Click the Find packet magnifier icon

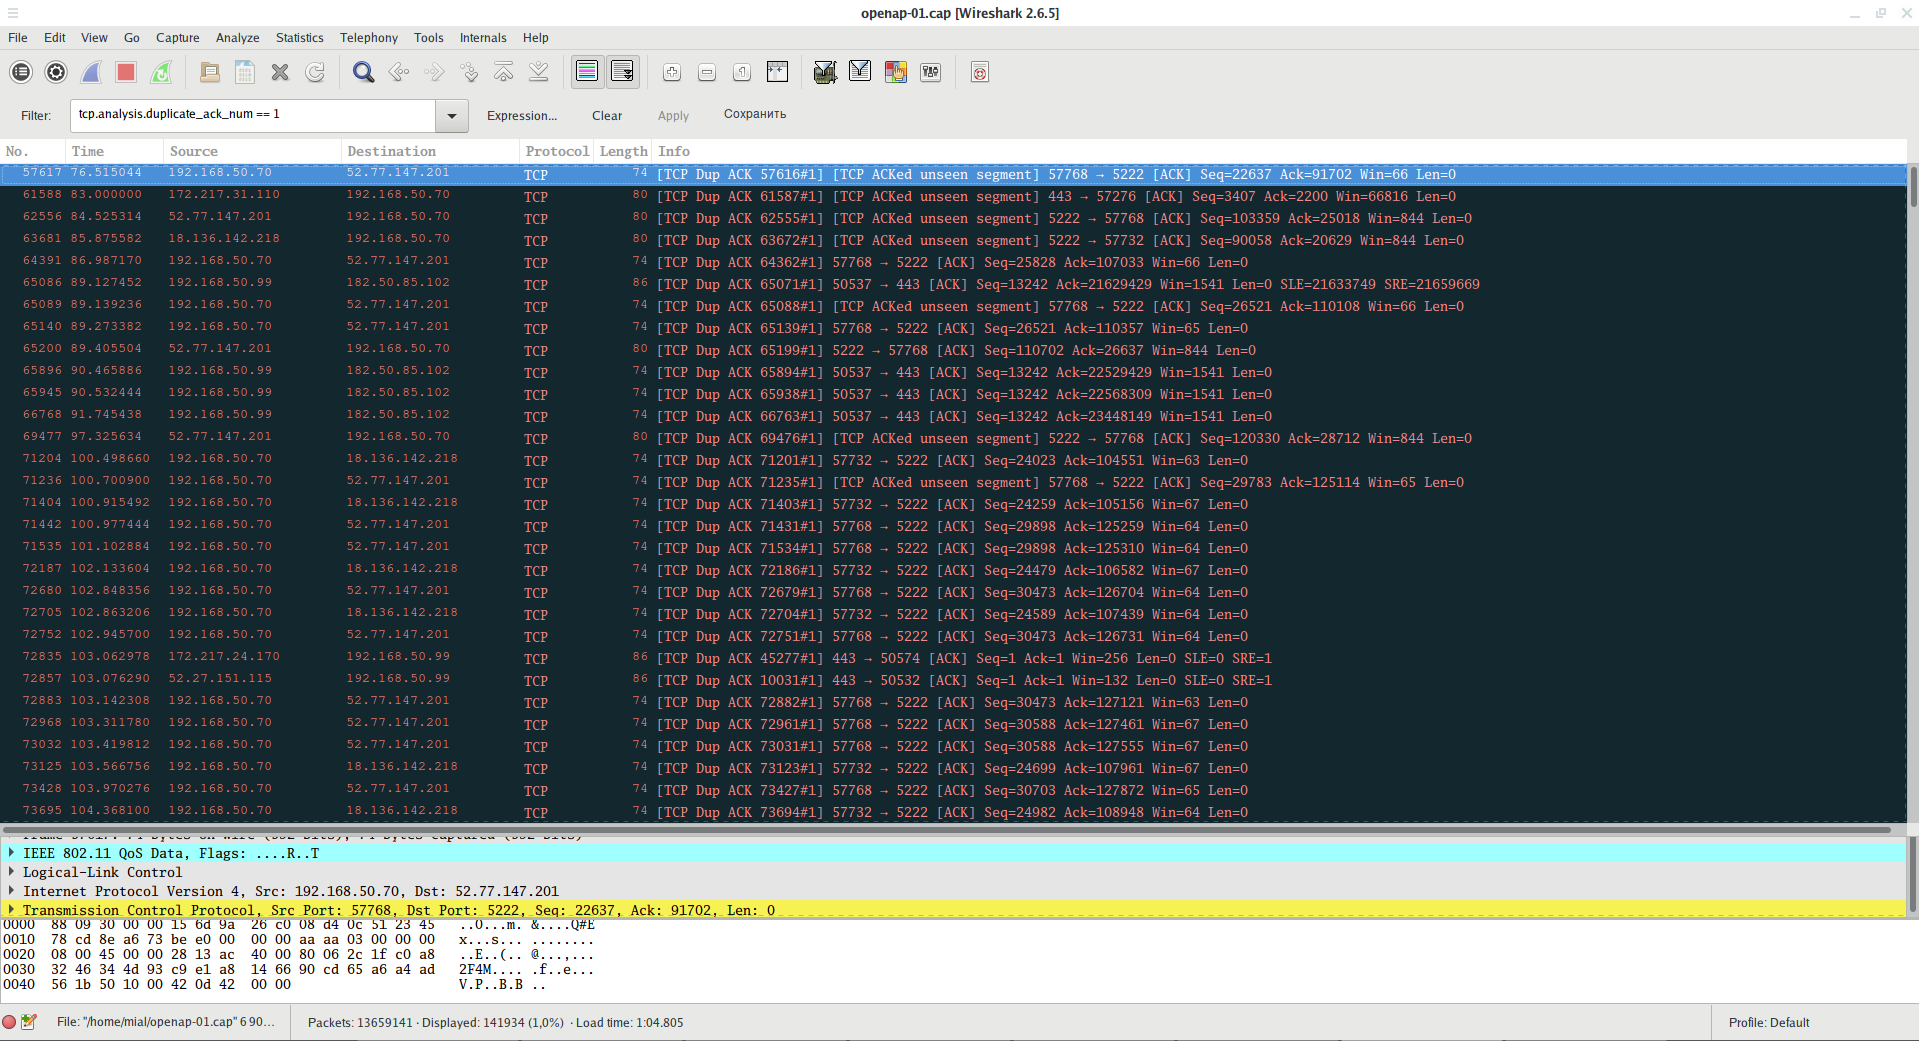tap(363, 72)
